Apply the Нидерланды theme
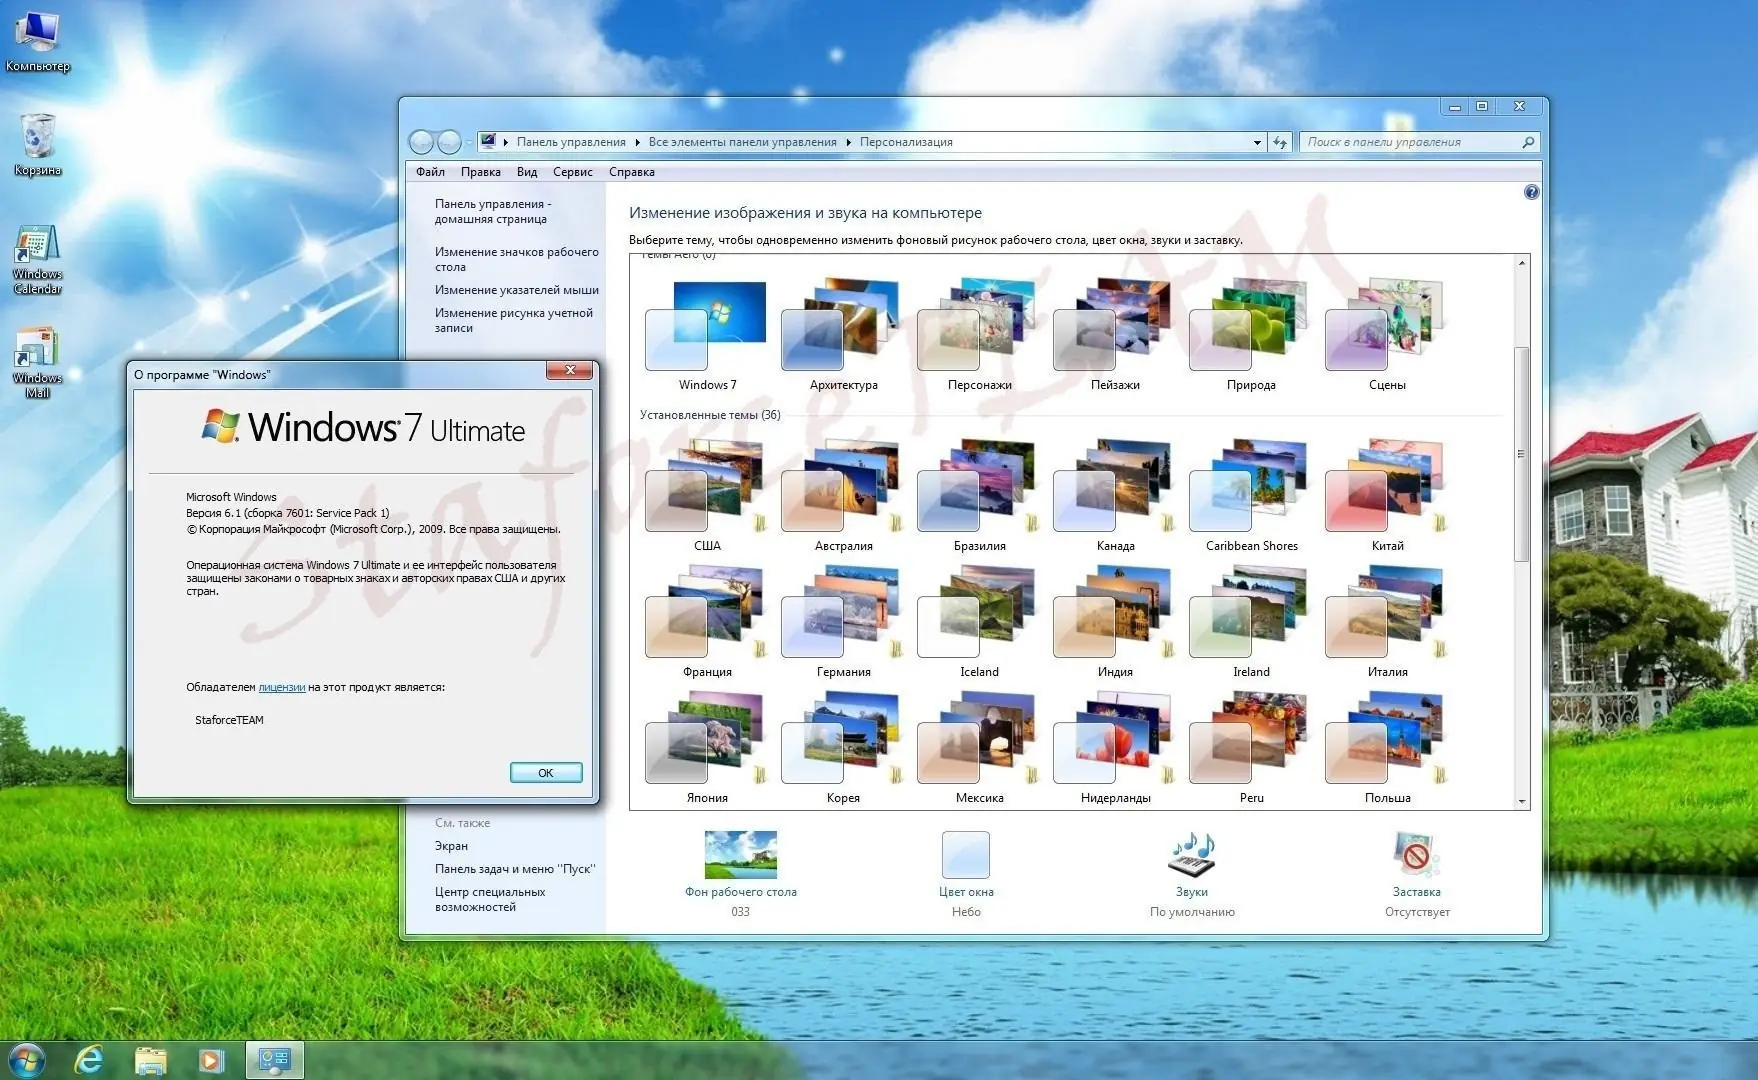This screenshot has width=1758, height=1080. click(1115, 748)
